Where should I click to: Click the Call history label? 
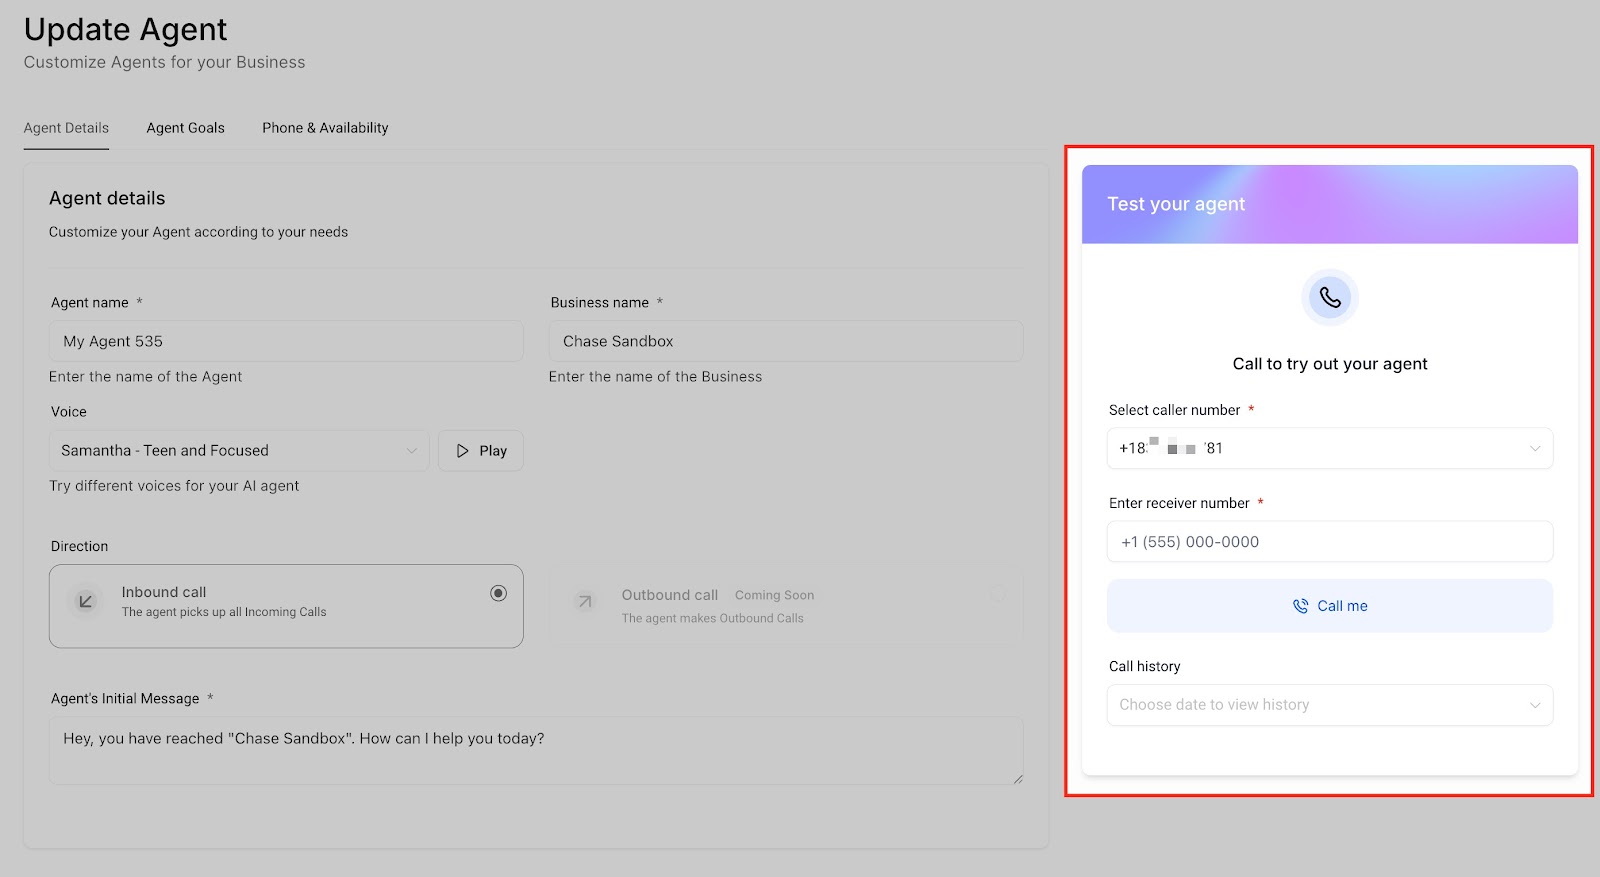[x=1145, y=666]
